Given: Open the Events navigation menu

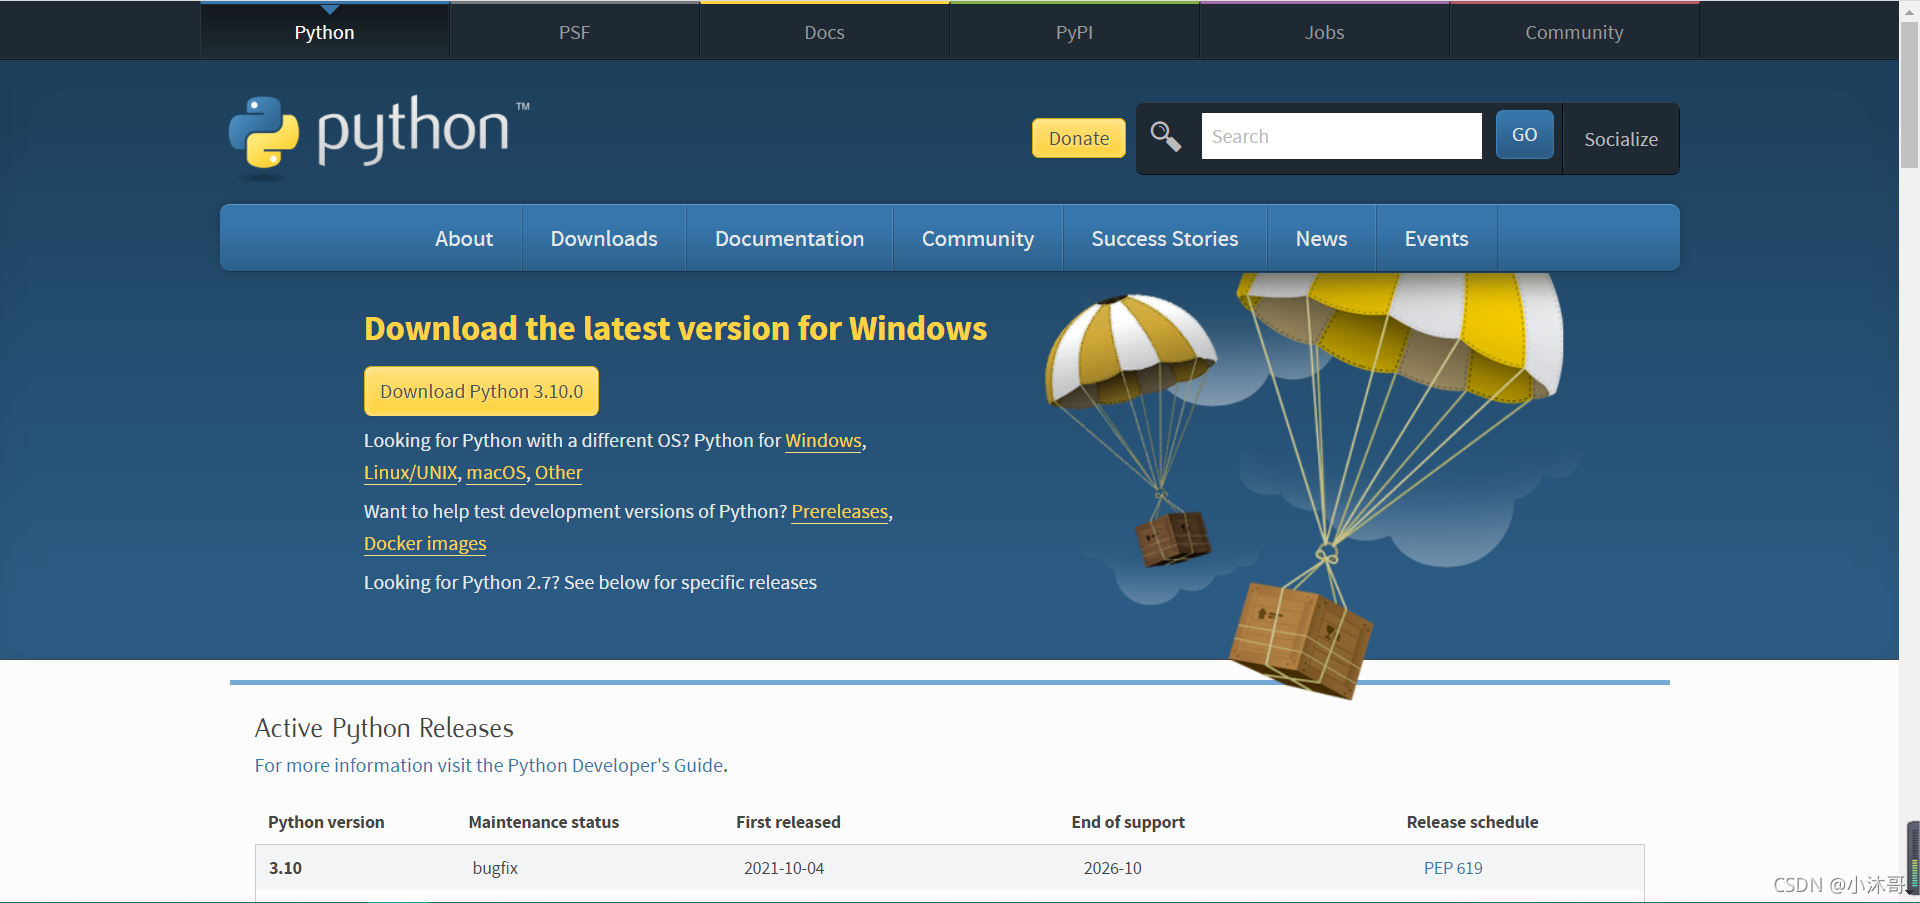Looking at the screenshot, I should point(1436,238).
